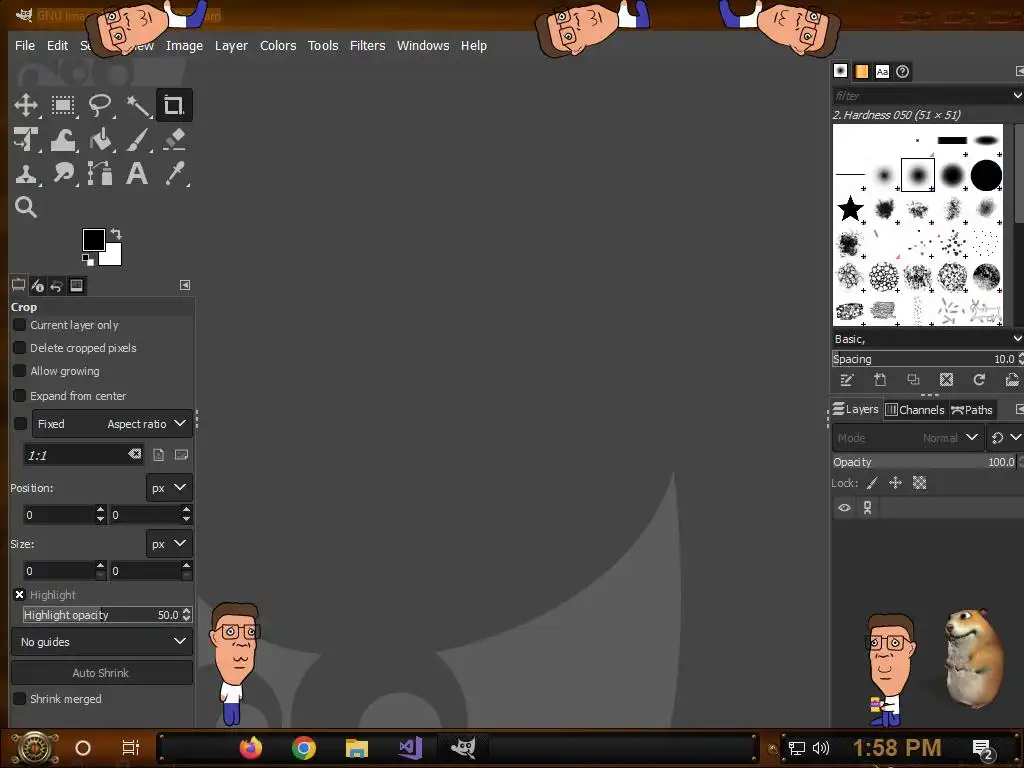The height and width of the screenshot is (768, 1024).
Task: Expand the brush filter dropdown arrow
Action: 1017,95
